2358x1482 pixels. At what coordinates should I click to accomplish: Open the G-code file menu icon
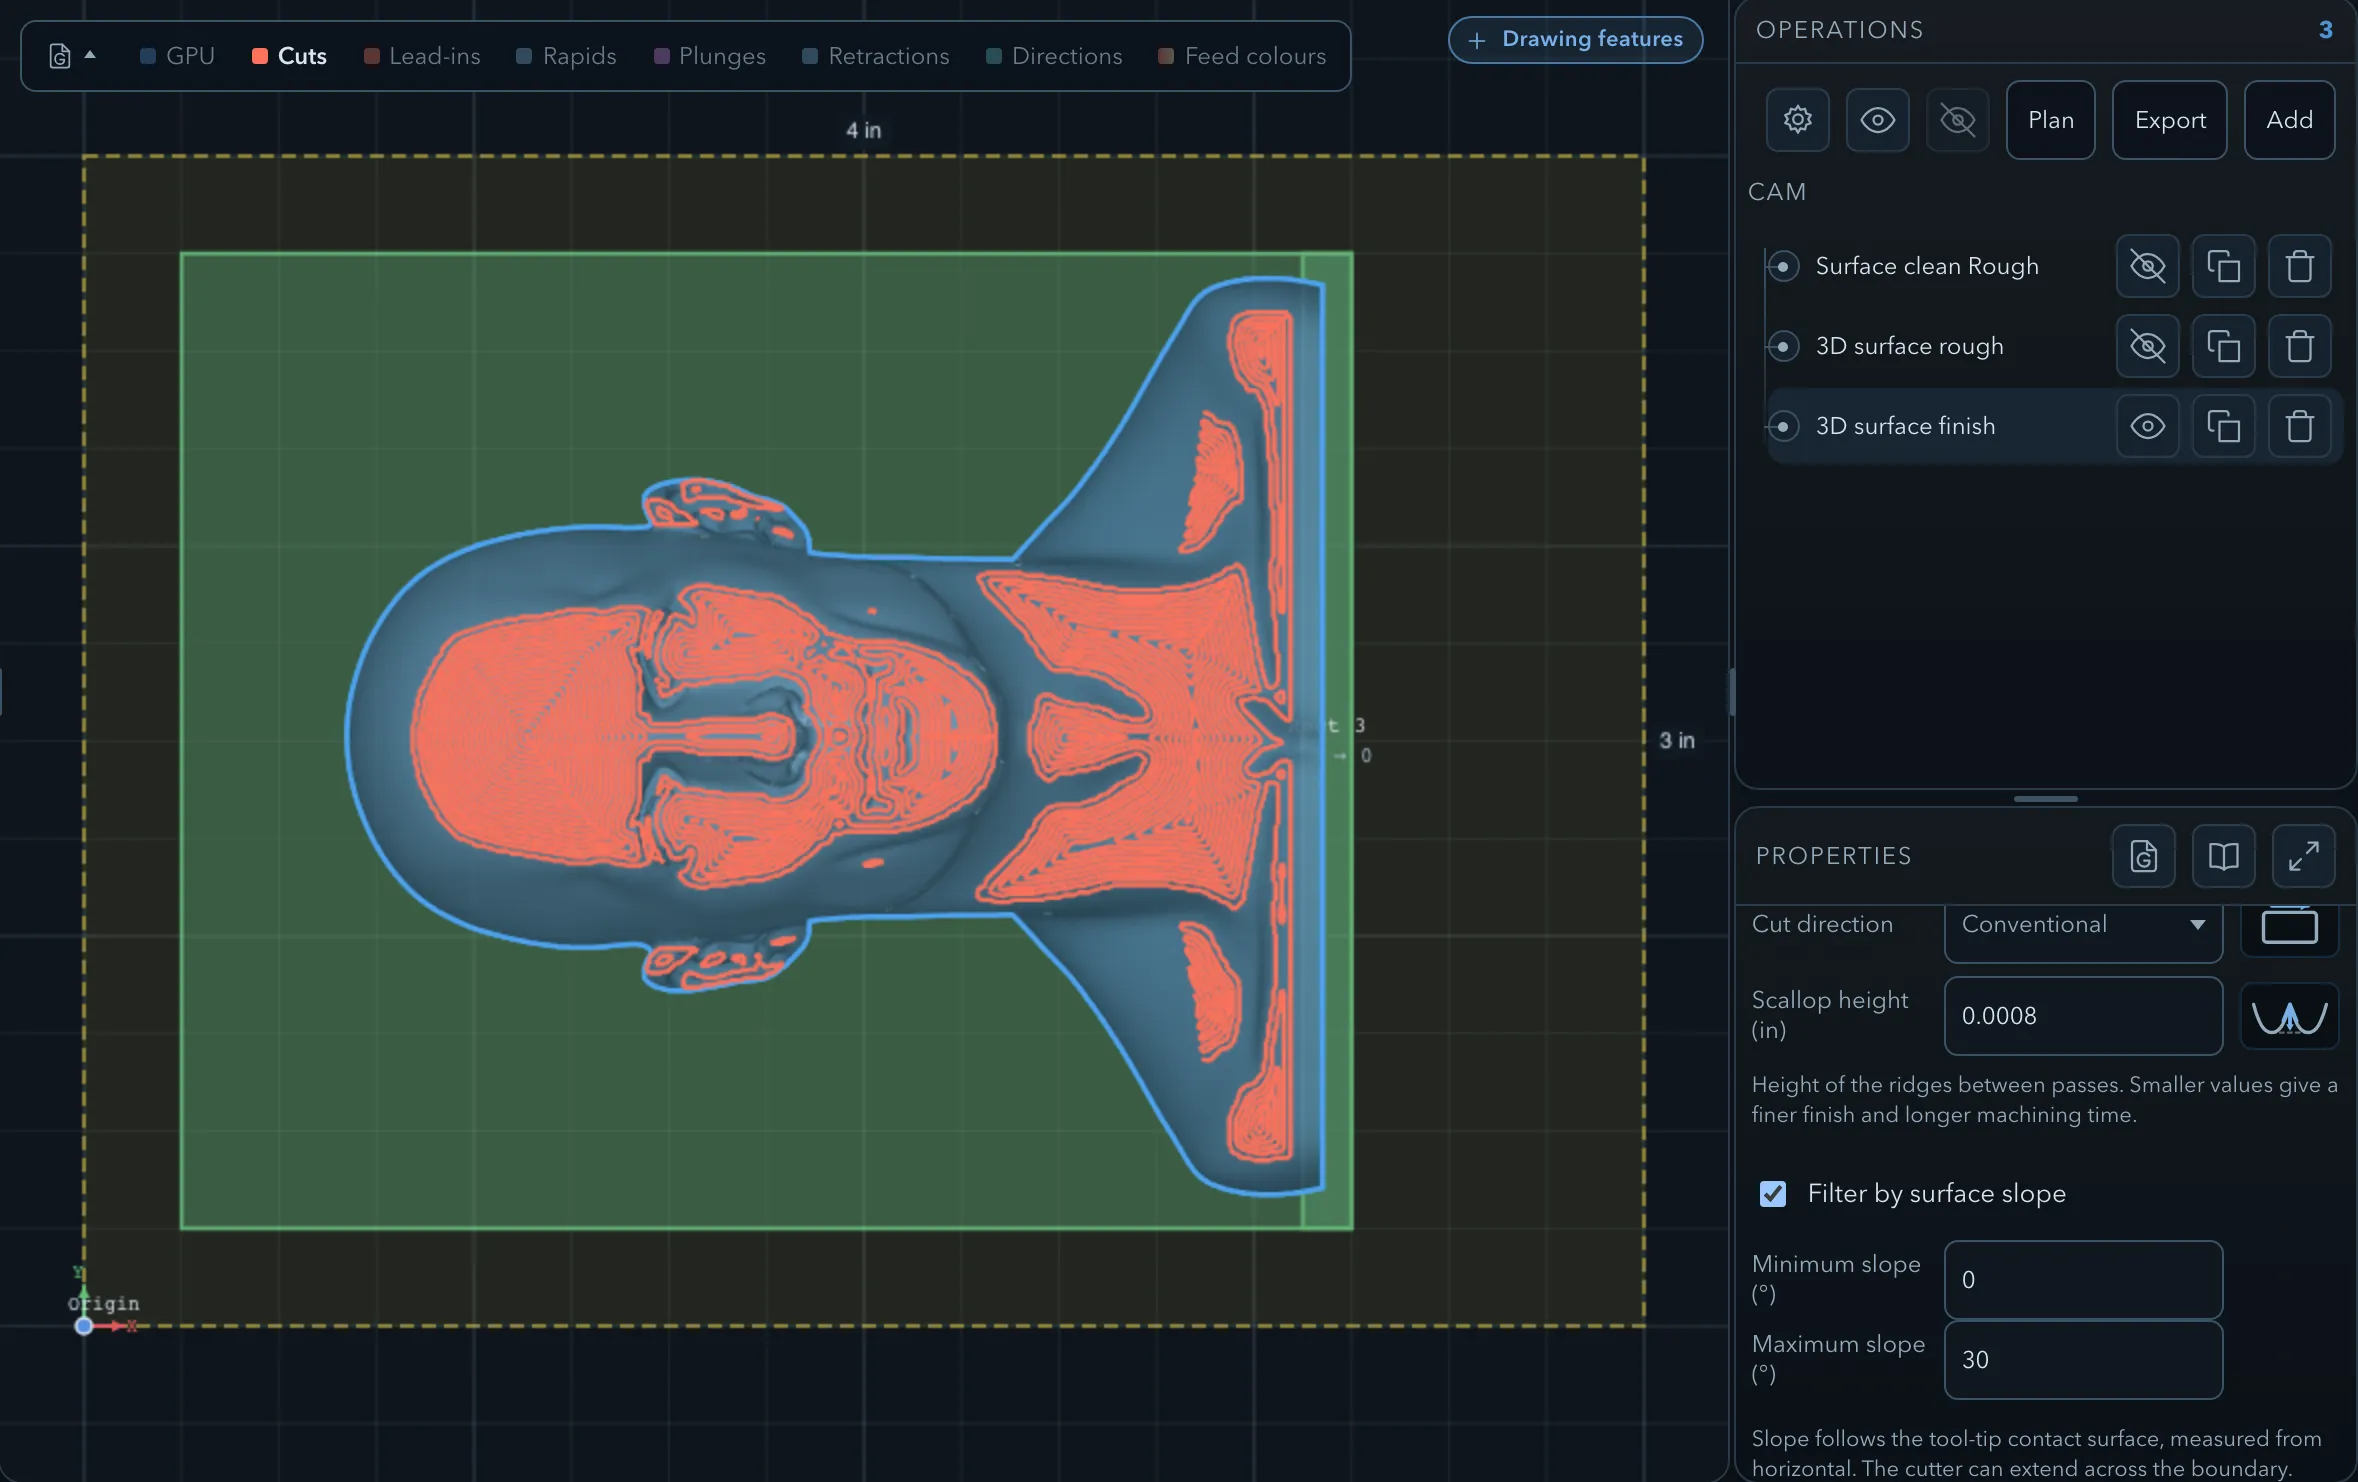point(60,56)
